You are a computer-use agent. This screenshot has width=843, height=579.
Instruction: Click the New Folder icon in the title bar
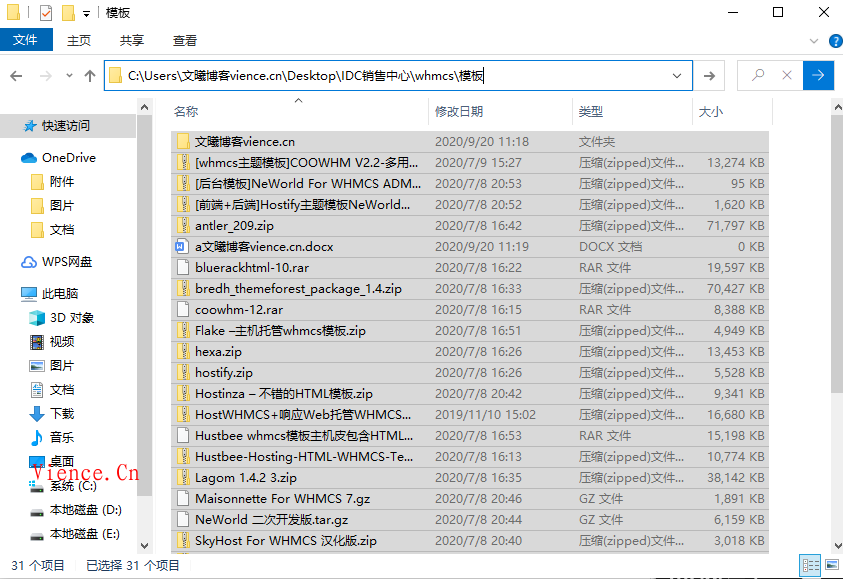(68, 13)
